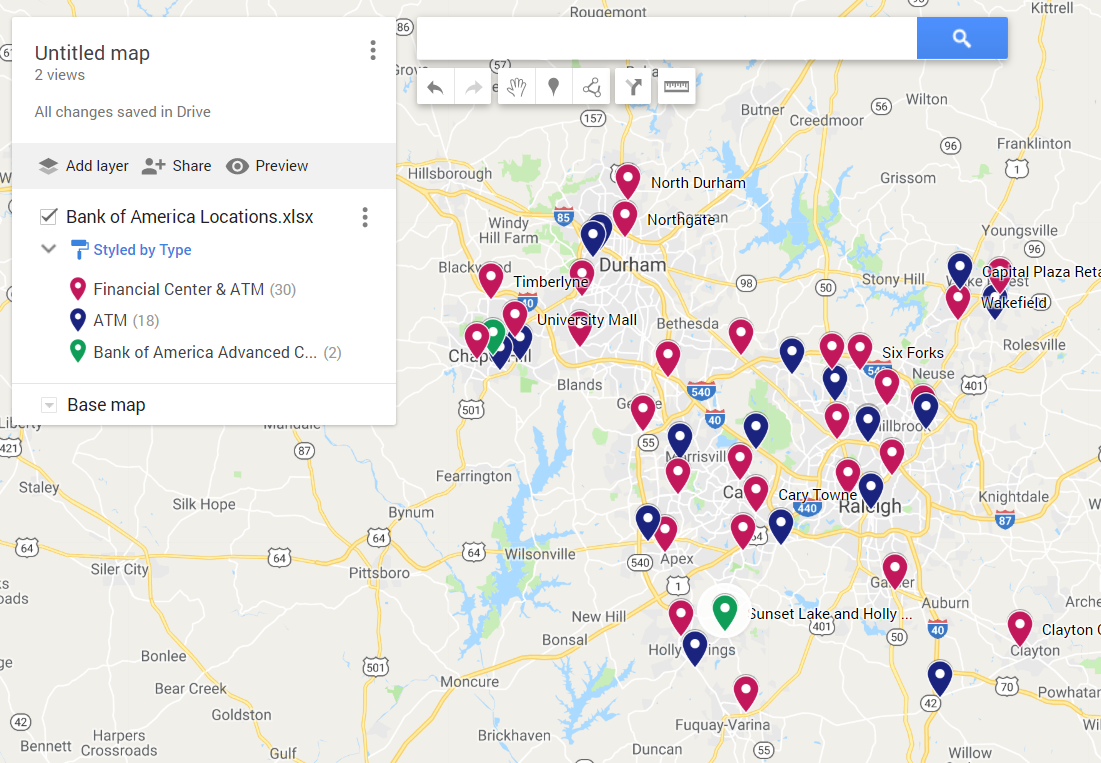Image resolution: width=1101 pixels, height=763 pixels.
Task: Click the map search input field
Action: tap(667, 38)
